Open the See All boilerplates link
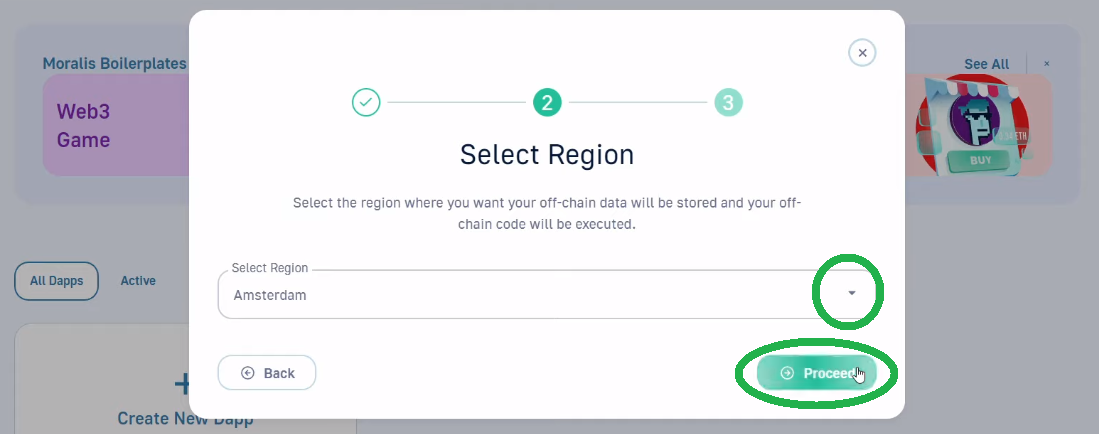Screen dimensions: 1099x434 coord(986,64)
